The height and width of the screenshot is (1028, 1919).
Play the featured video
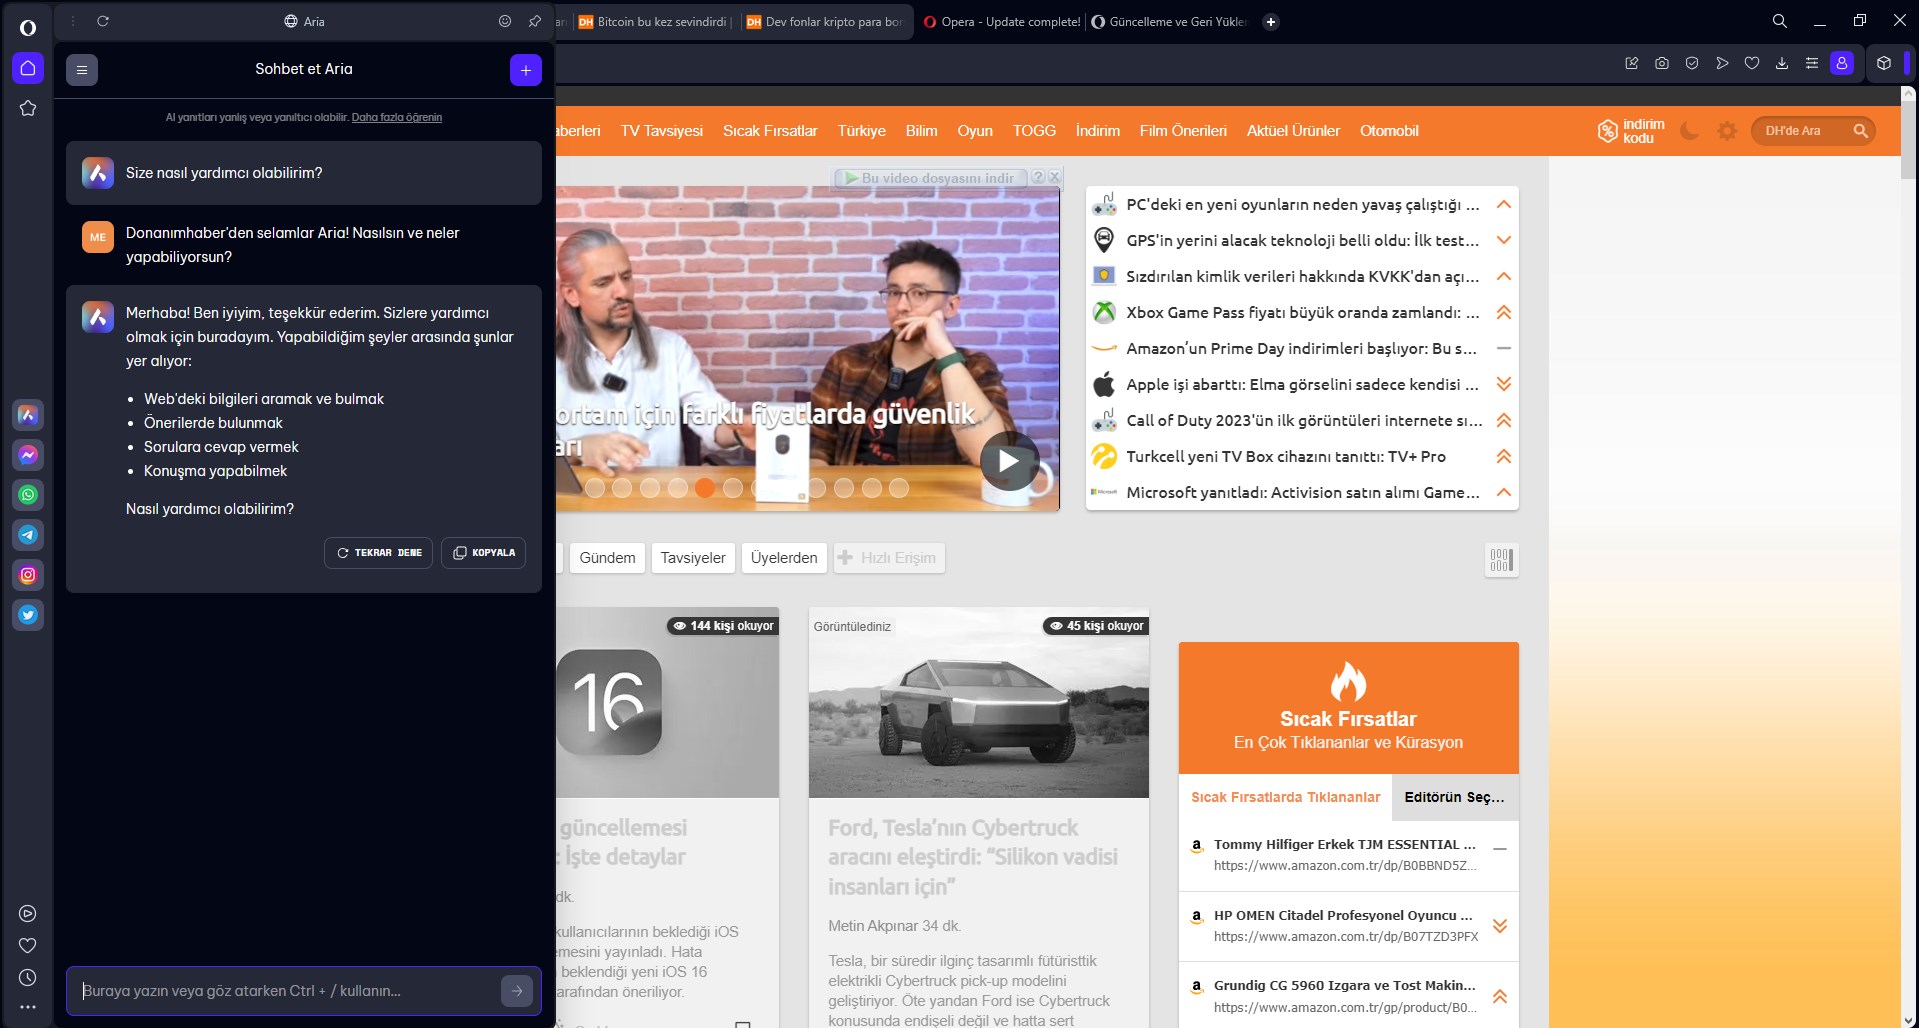[1009, 461]
